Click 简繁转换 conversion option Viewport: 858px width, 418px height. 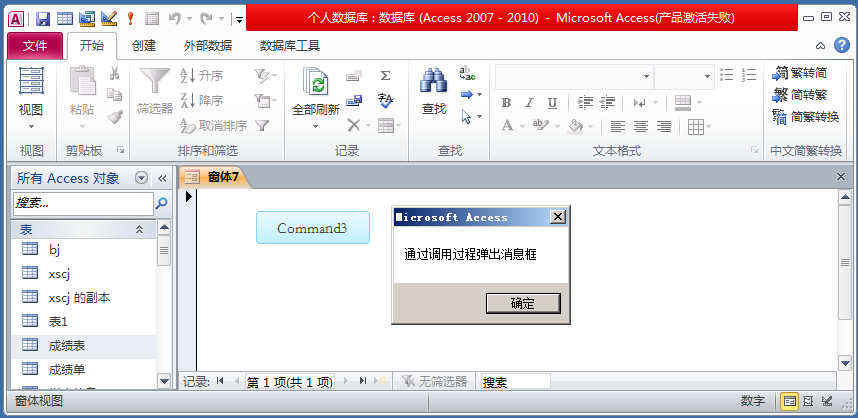[x=805, y=117]
